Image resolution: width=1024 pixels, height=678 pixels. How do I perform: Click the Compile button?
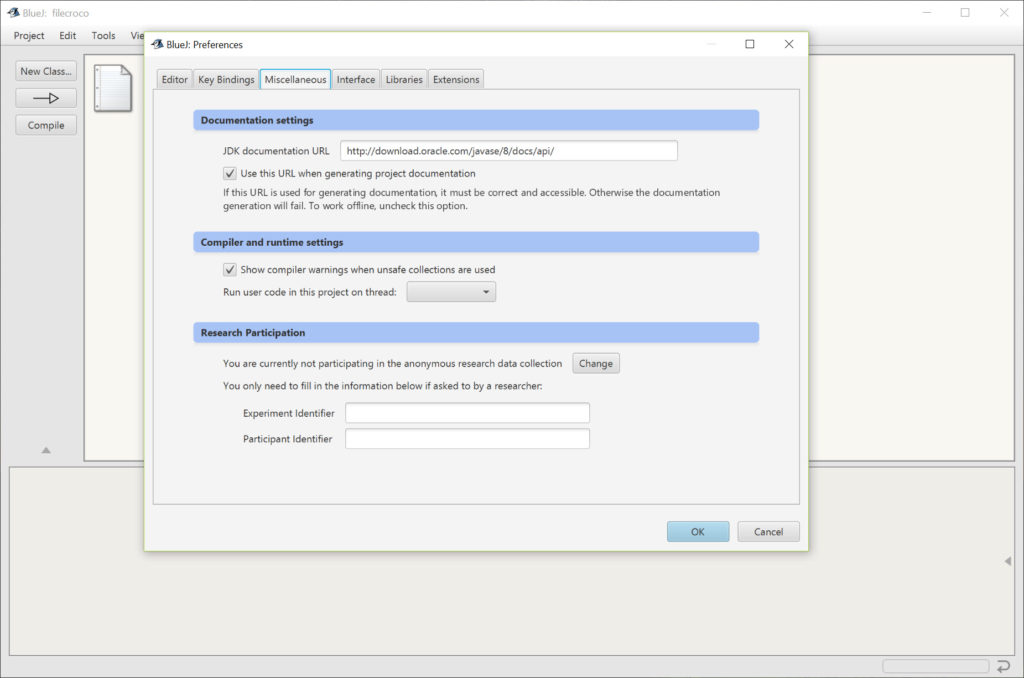click(x=46, y=125)
